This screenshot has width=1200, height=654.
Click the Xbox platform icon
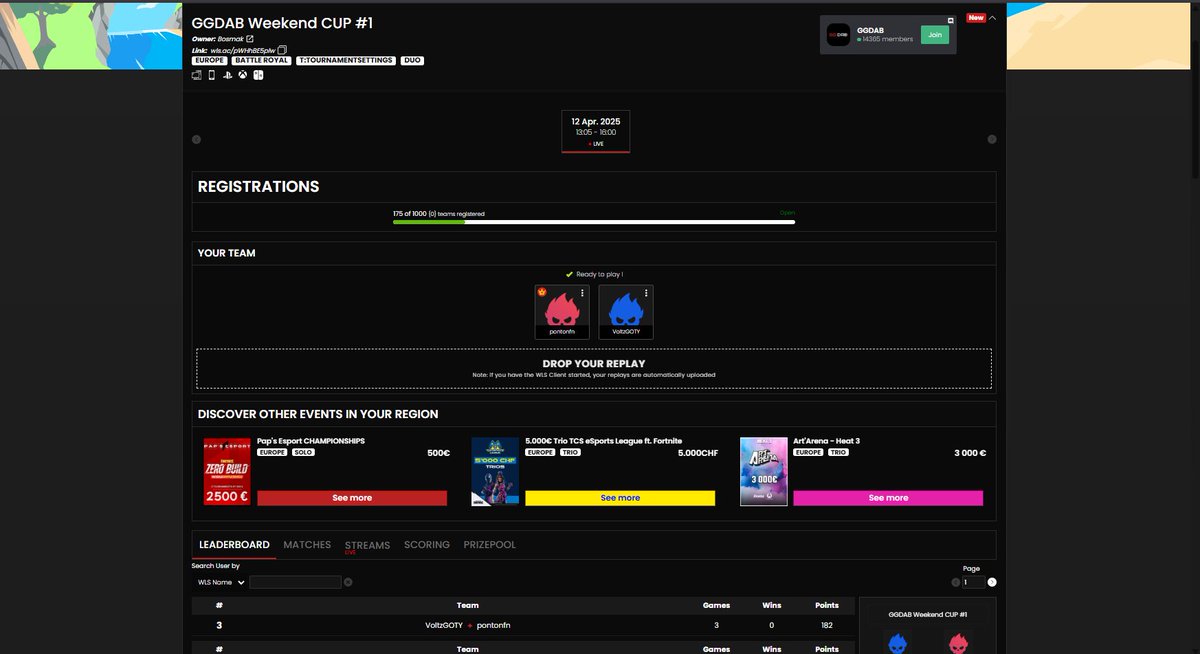point(243,74)
